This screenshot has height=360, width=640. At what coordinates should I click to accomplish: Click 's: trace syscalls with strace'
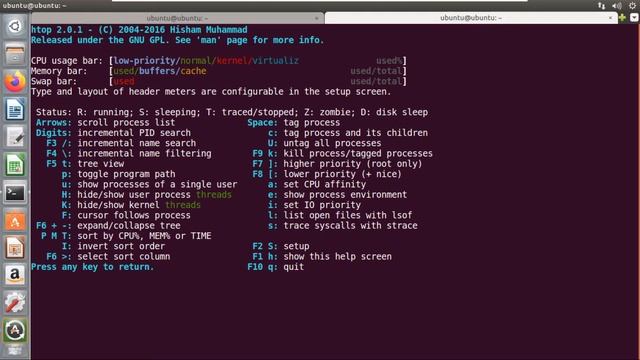[x=343, y=226]
